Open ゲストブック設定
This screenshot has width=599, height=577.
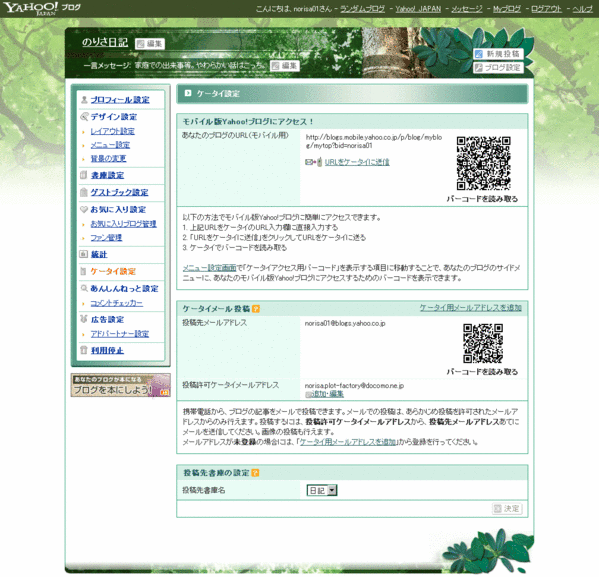point(119,193)
